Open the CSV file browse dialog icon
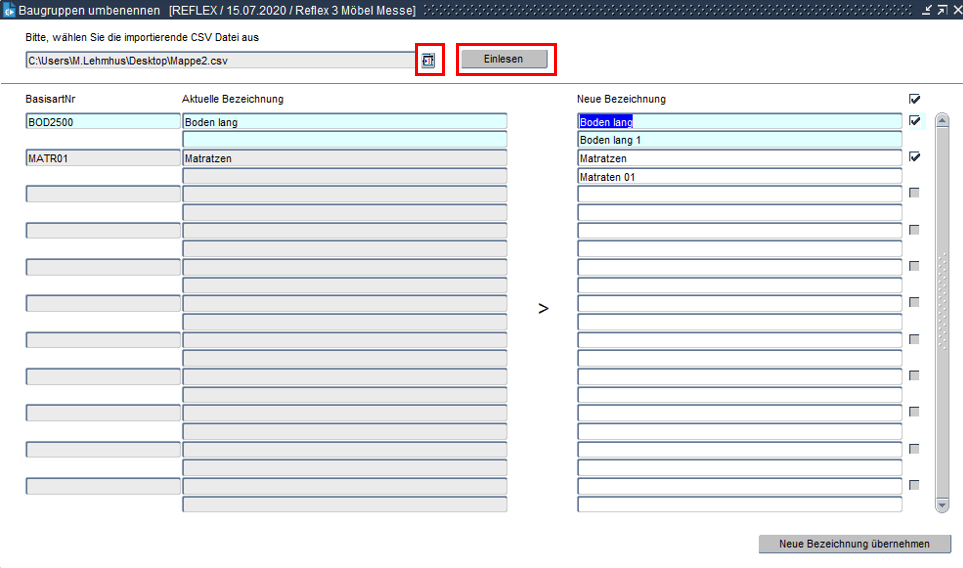Viewport: 963px width, 568px height. click(429, 60)
